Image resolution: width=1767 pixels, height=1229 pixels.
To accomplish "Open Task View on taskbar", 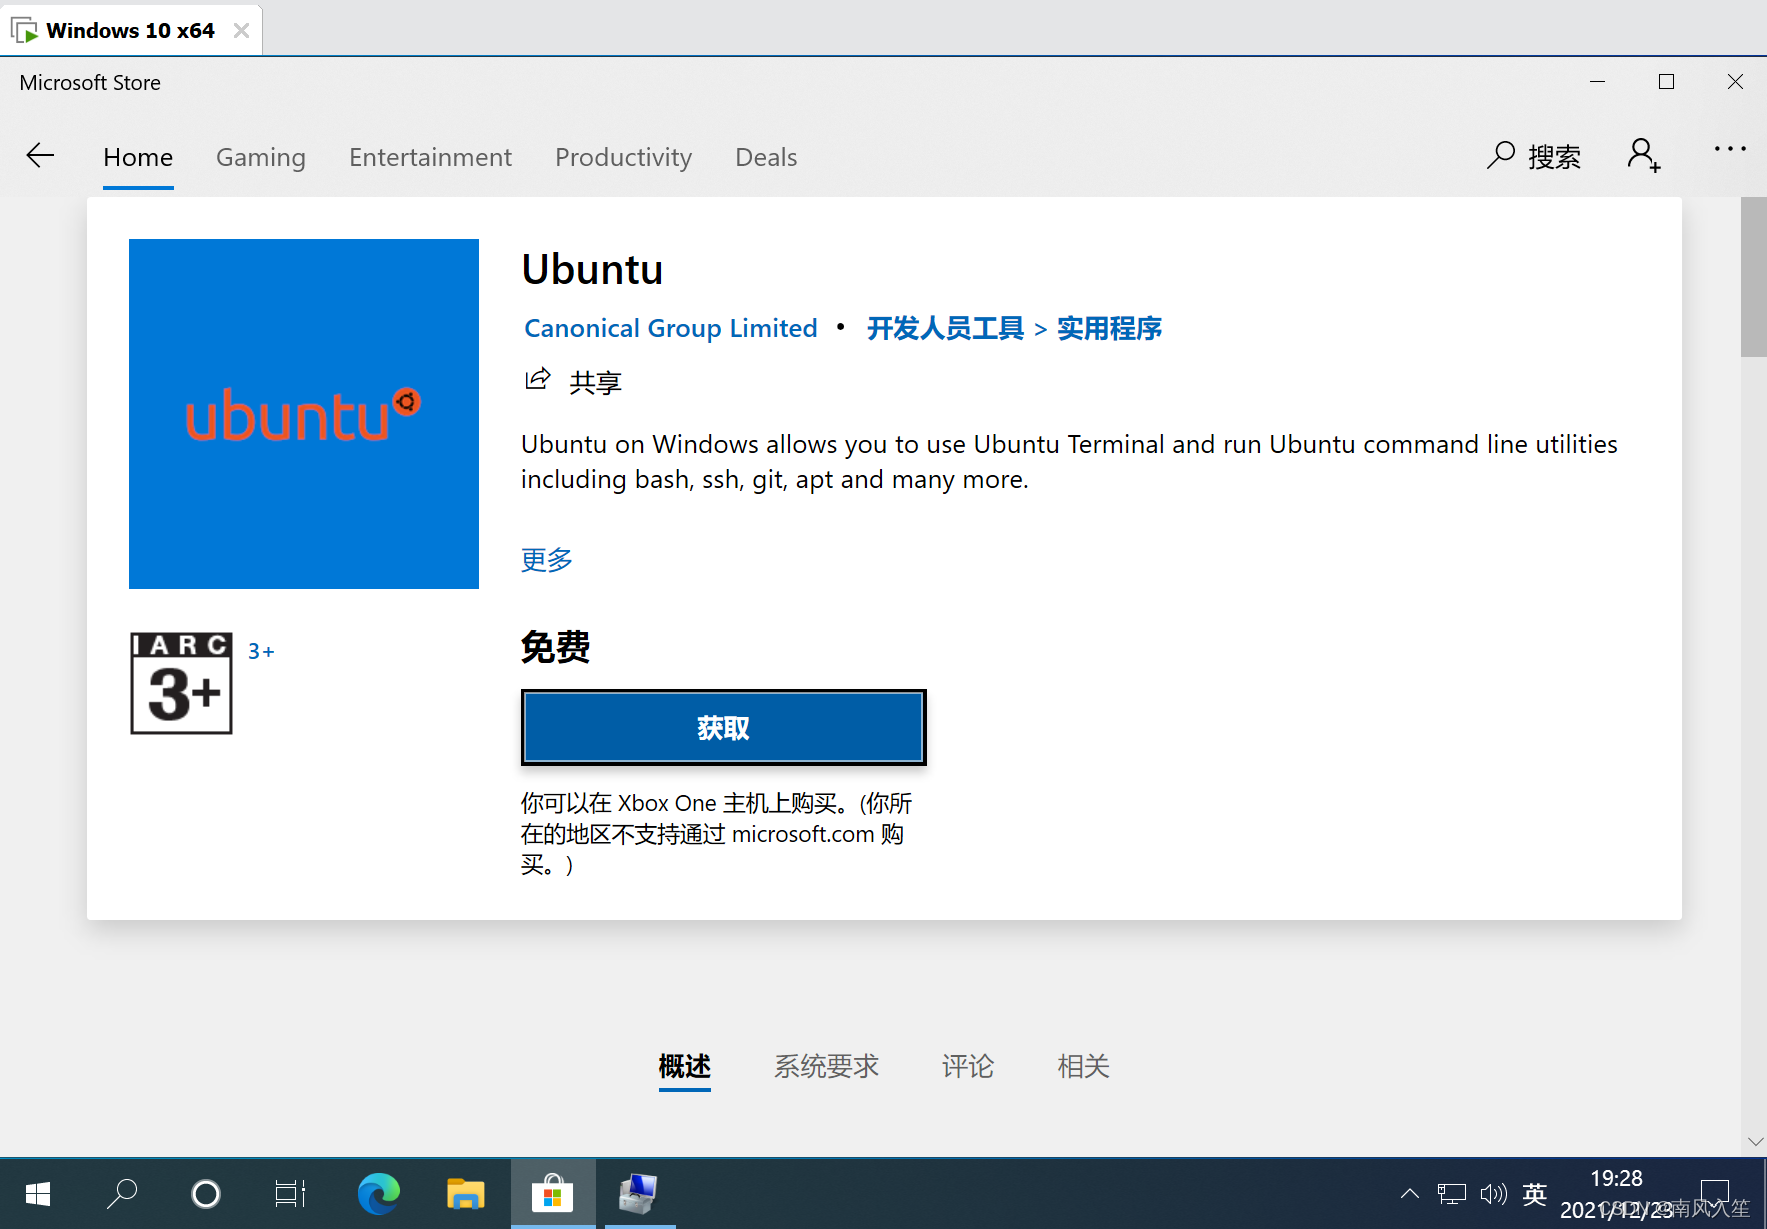I will 290,1194.
